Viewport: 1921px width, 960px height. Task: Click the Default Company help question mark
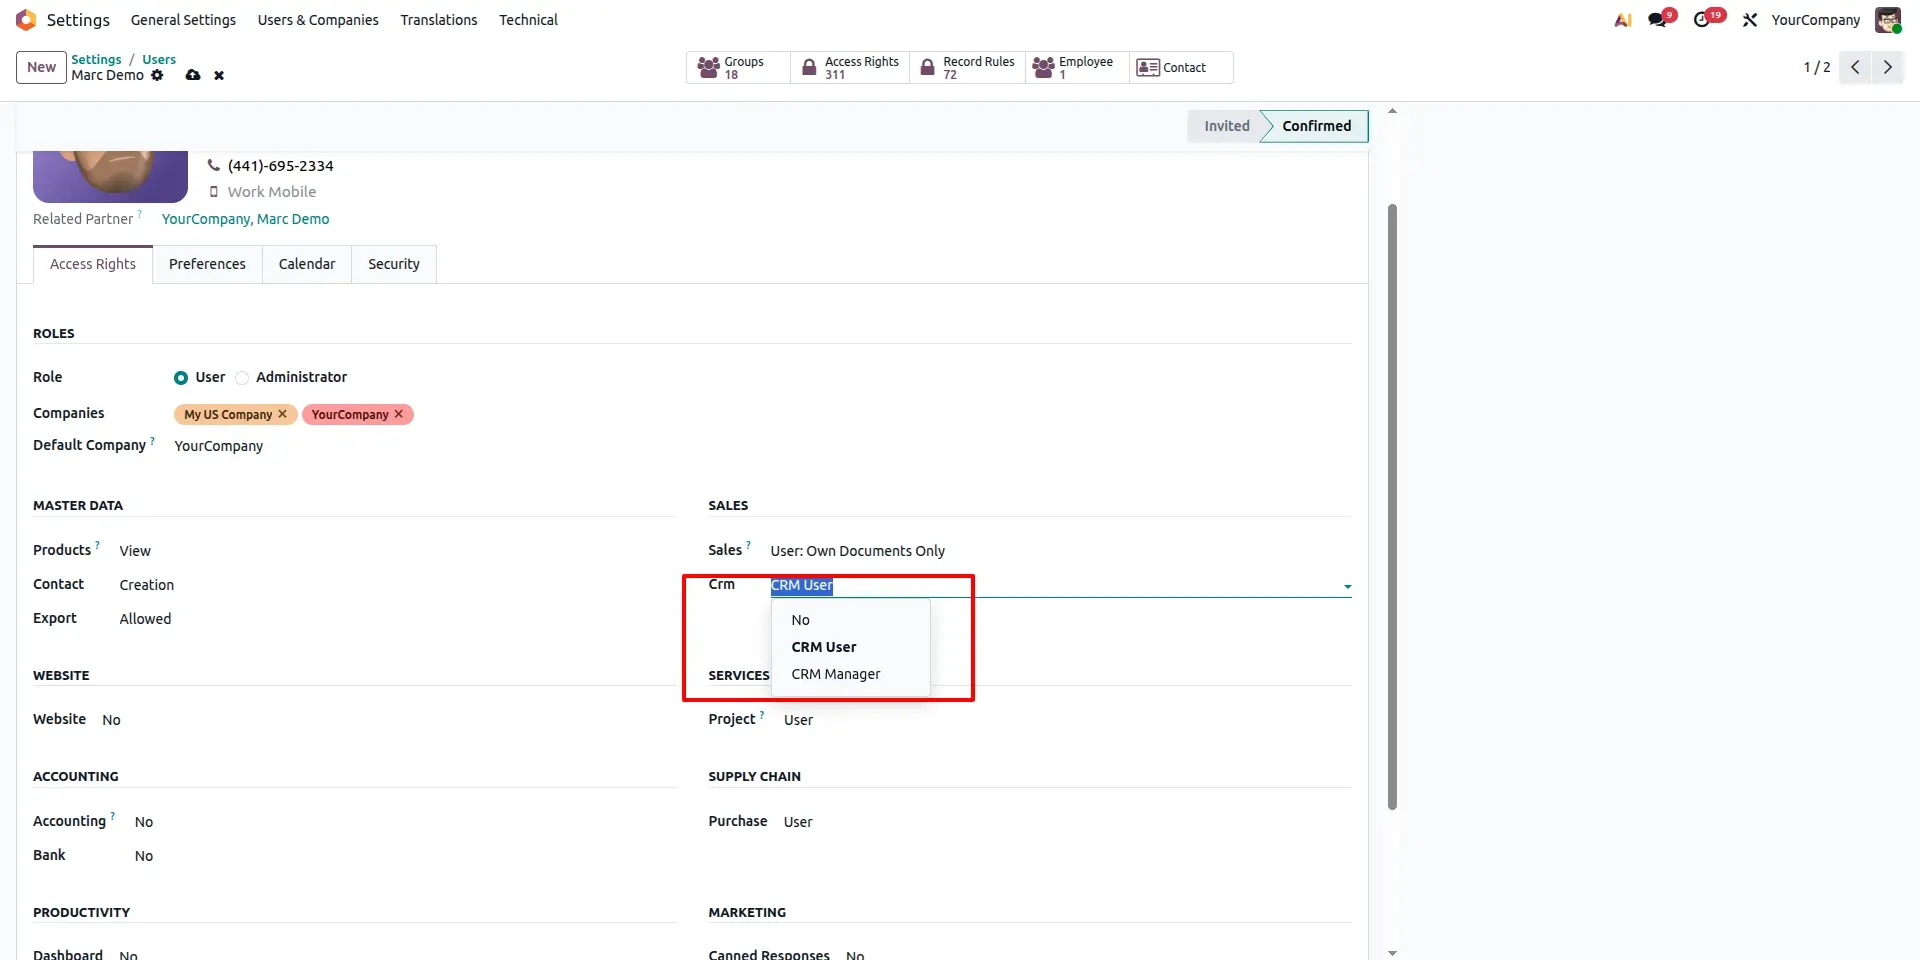click(152, 440)
